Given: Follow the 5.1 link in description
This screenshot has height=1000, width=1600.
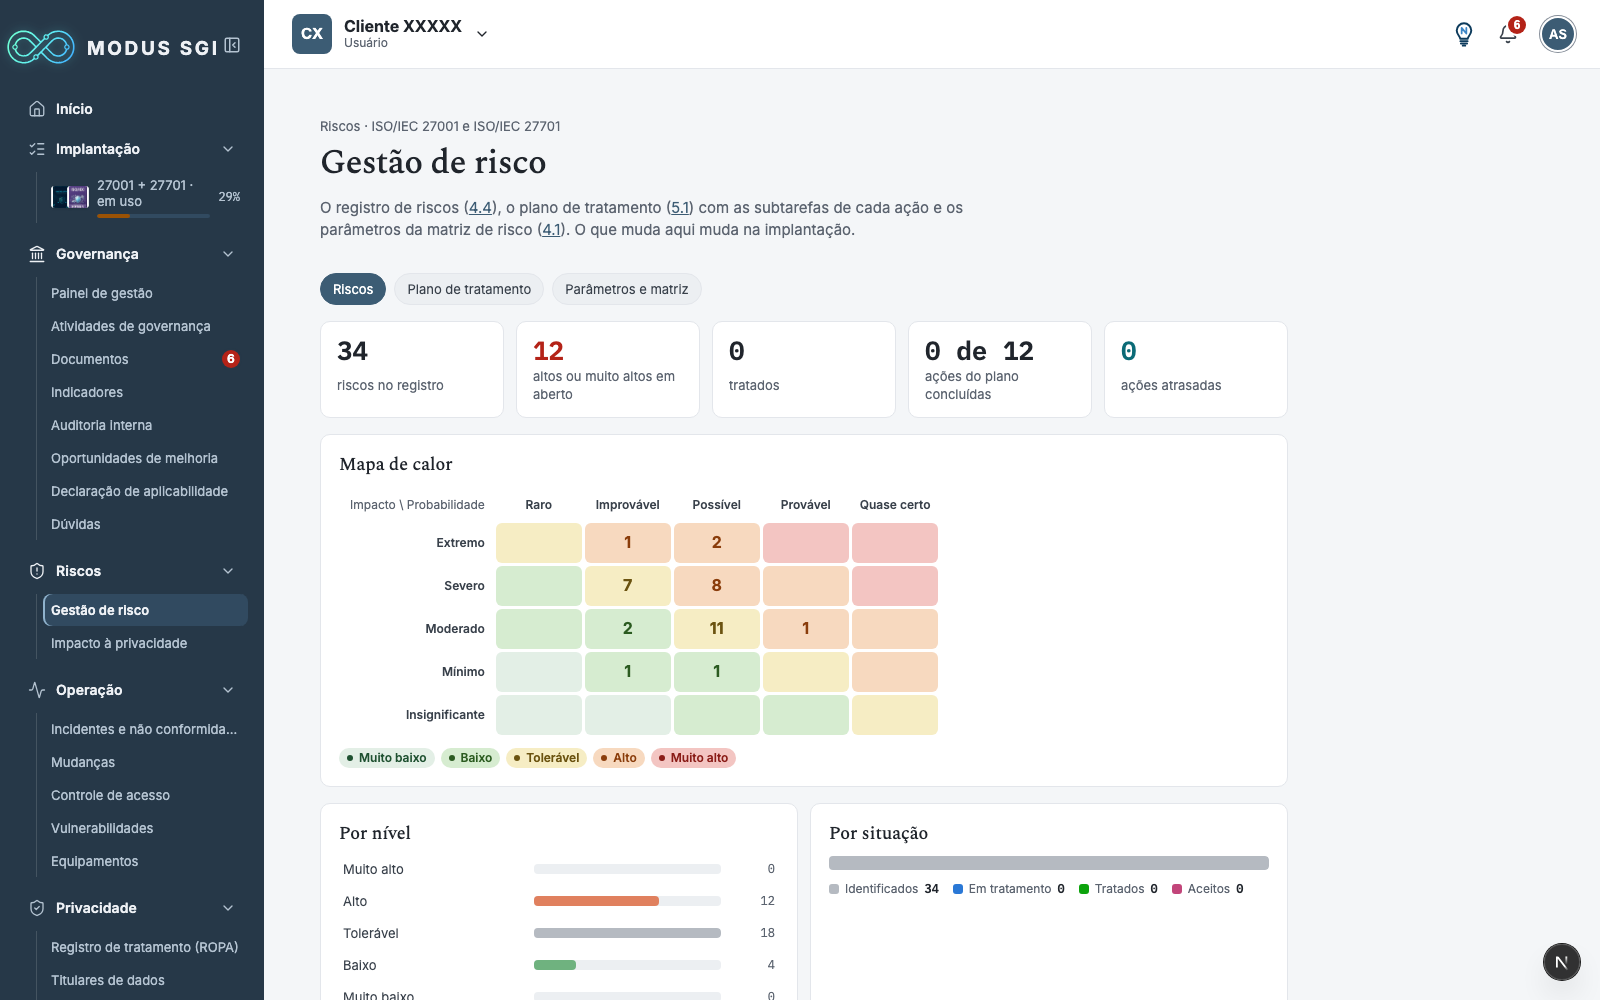Looking at the screenshot, I should coord(680,208).
